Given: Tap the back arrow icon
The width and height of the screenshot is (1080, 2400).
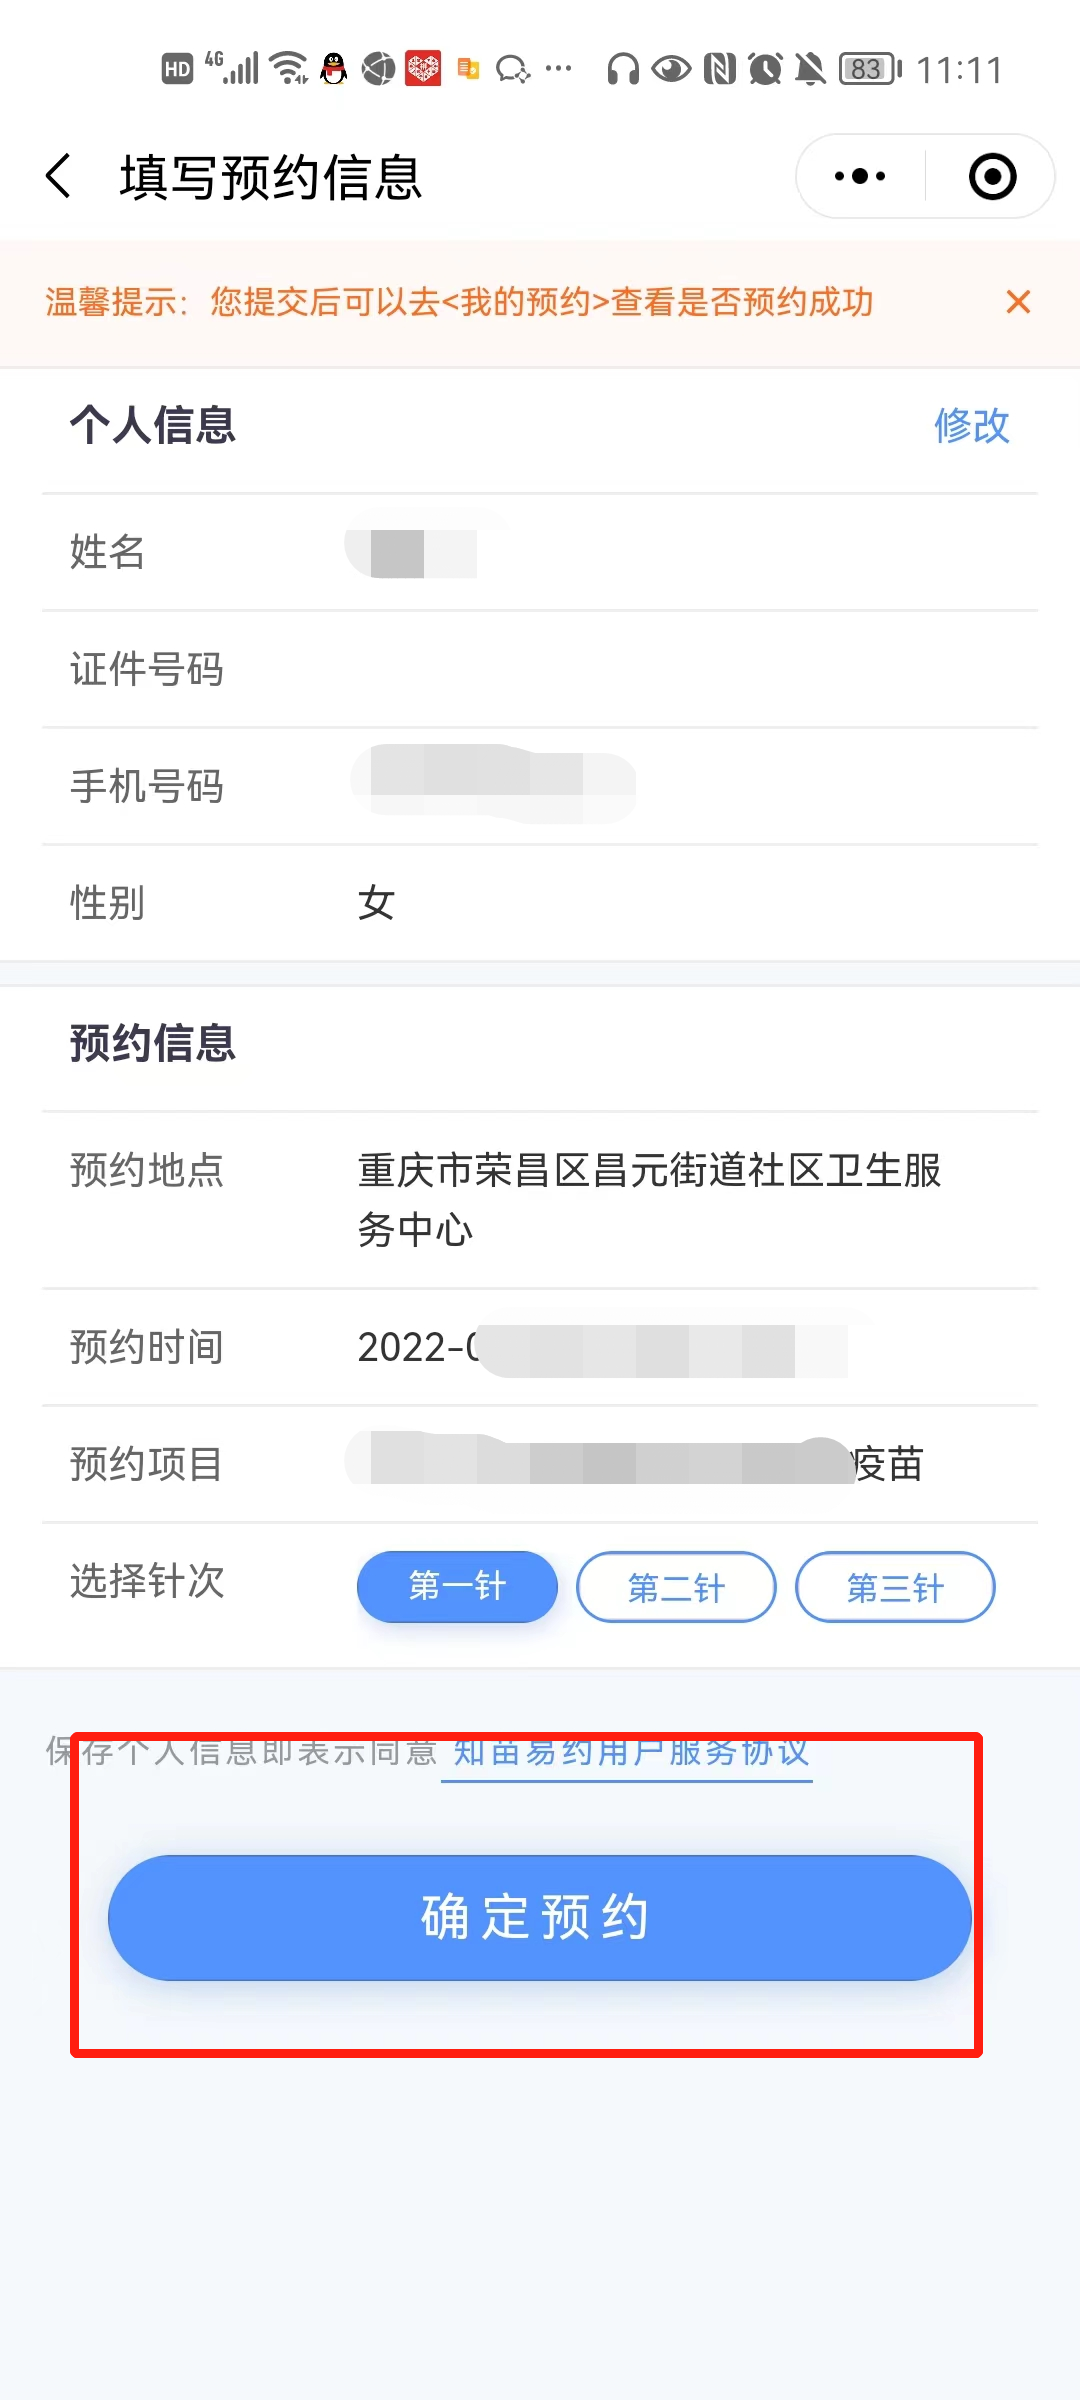Looking at the screenshot, I should 60,177.
